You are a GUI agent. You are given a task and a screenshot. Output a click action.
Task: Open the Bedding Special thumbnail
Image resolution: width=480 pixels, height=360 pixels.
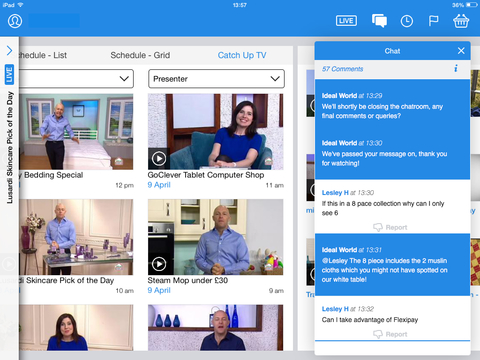point(76,132)
